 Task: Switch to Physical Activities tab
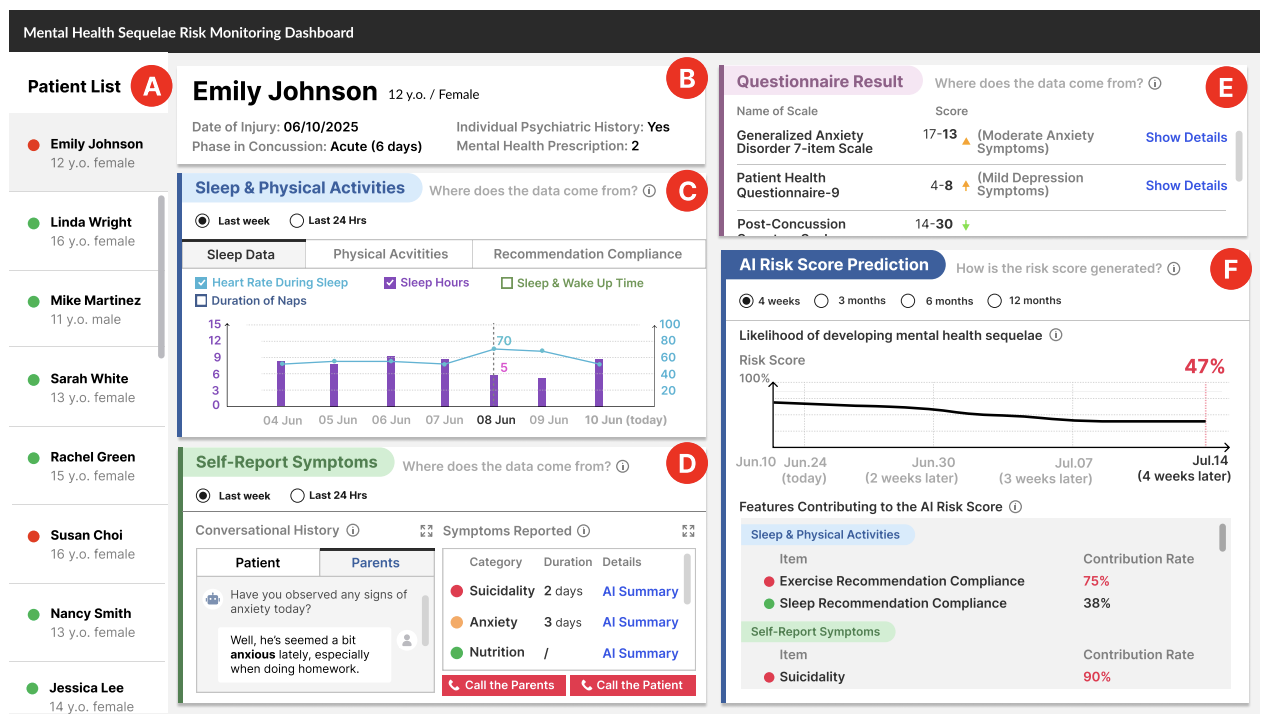point(389,254)
